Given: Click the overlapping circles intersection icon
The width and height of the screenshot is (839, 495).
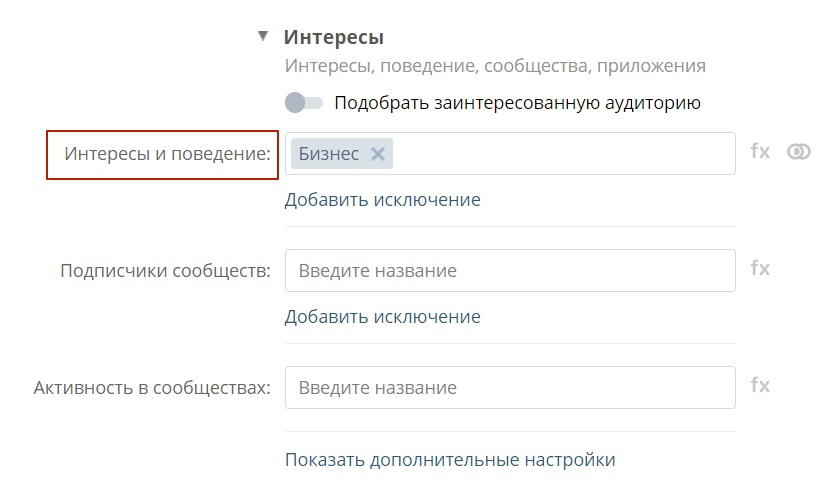Looking at the screenshot, I should tap(798, 152).
